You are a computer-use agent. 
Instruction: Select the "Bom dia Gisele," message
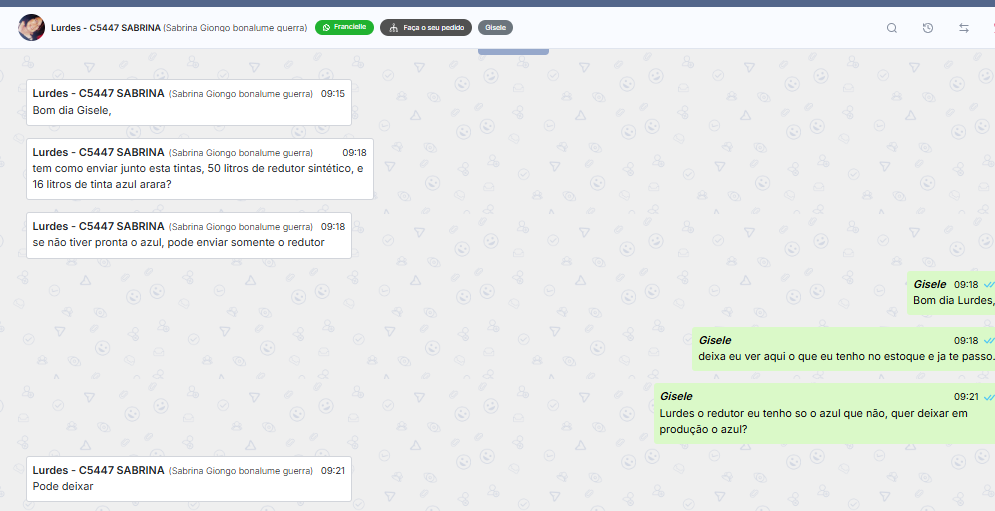188,102
